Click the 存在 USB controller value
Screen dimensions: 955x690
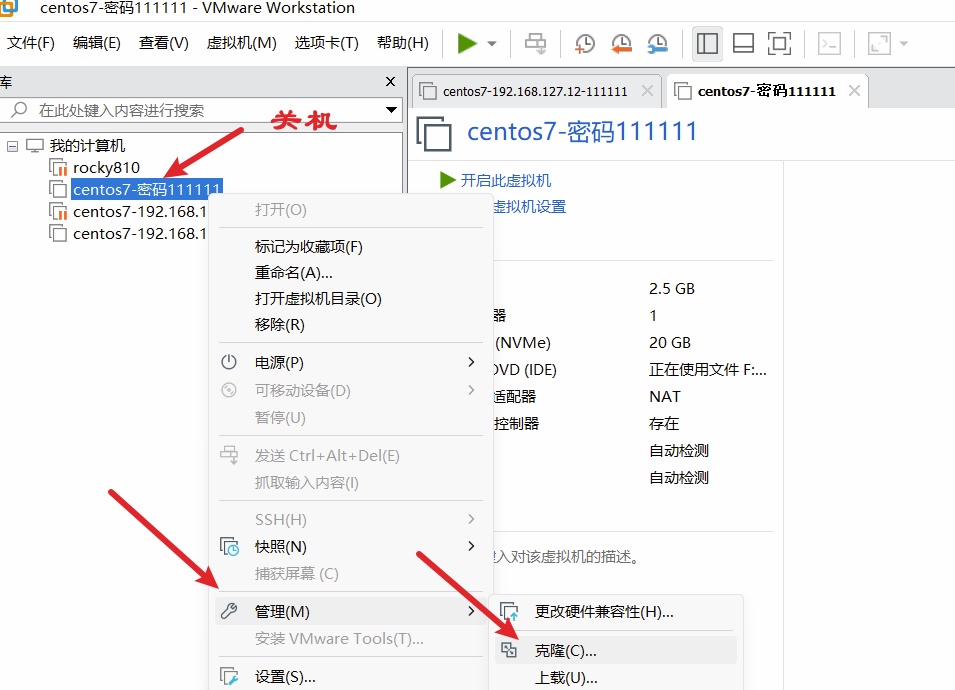click(x=664, y=423)
